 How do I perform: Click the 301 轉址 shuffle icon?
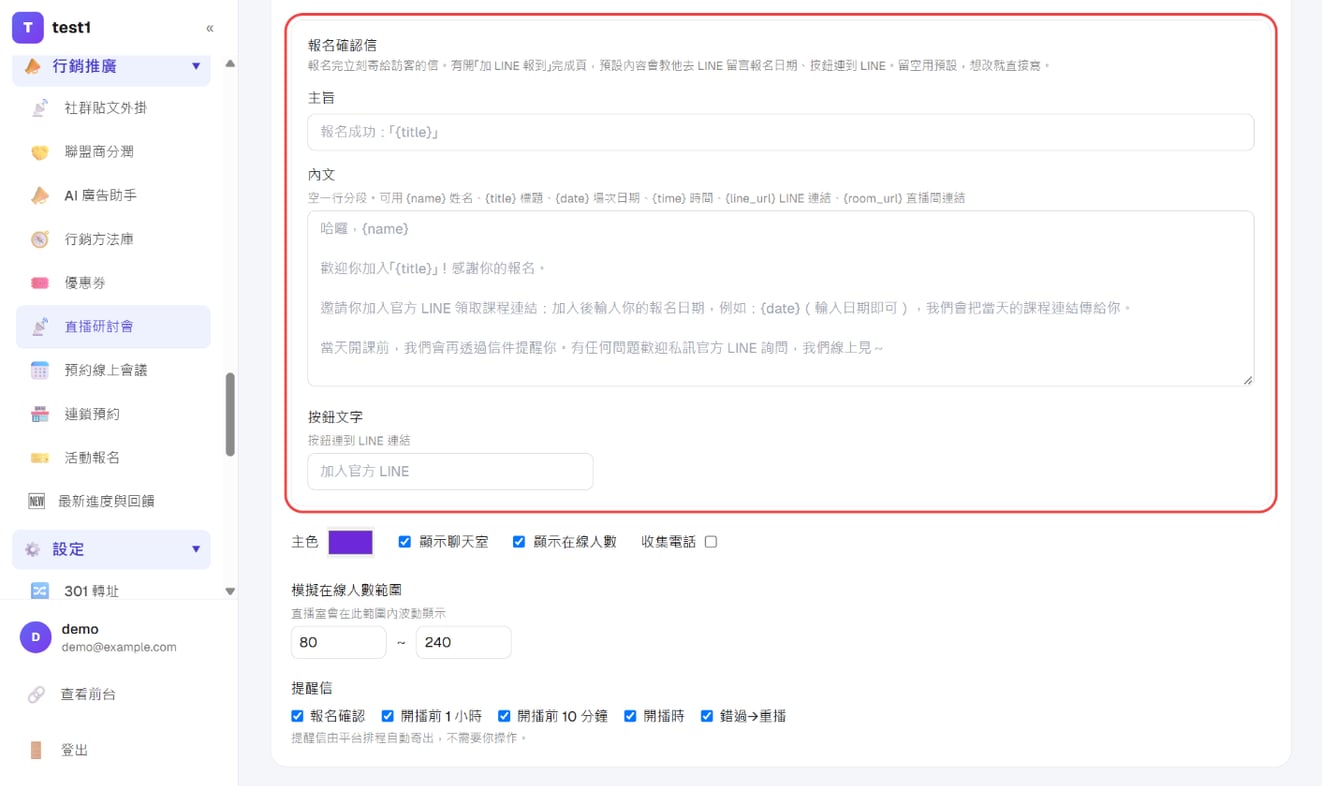pos(40,591)
